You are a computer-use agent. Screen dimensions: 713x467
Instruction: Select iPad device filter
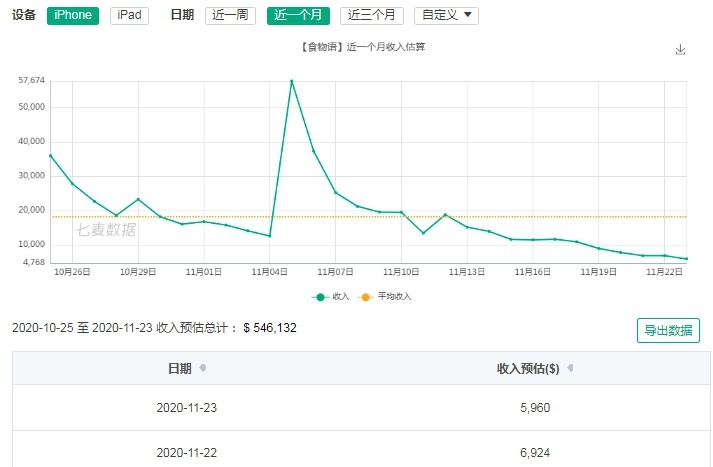point(129,15)
